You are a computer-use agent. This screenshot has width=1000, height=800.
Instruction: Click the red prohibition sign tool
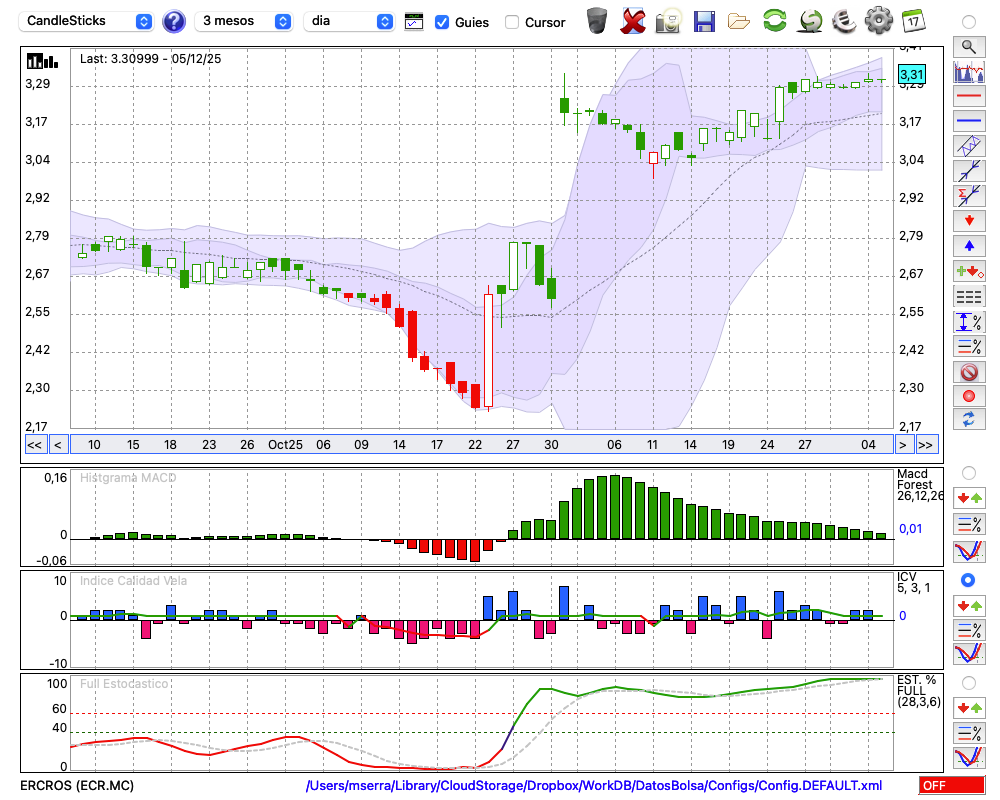click(x=968, y=372)
